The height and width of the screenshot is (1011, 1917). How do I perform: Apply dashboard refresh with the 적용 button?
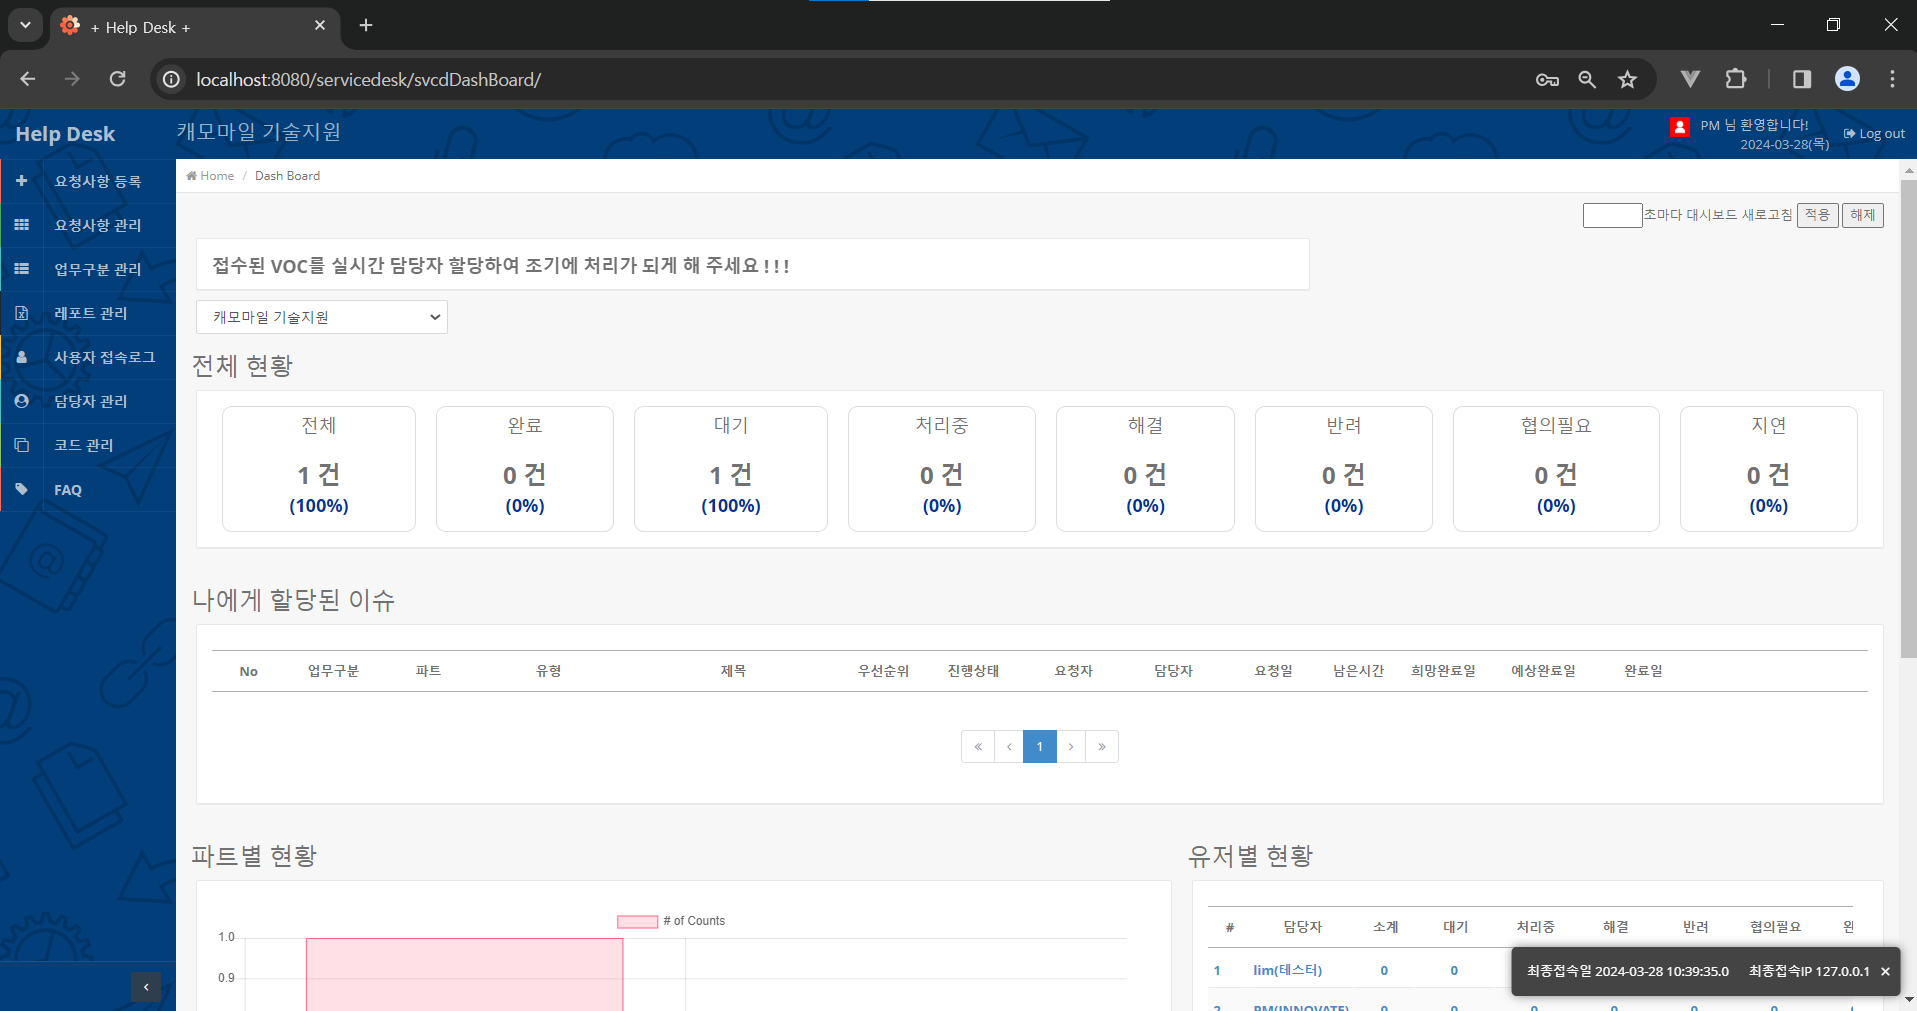tap(1817, 214)
